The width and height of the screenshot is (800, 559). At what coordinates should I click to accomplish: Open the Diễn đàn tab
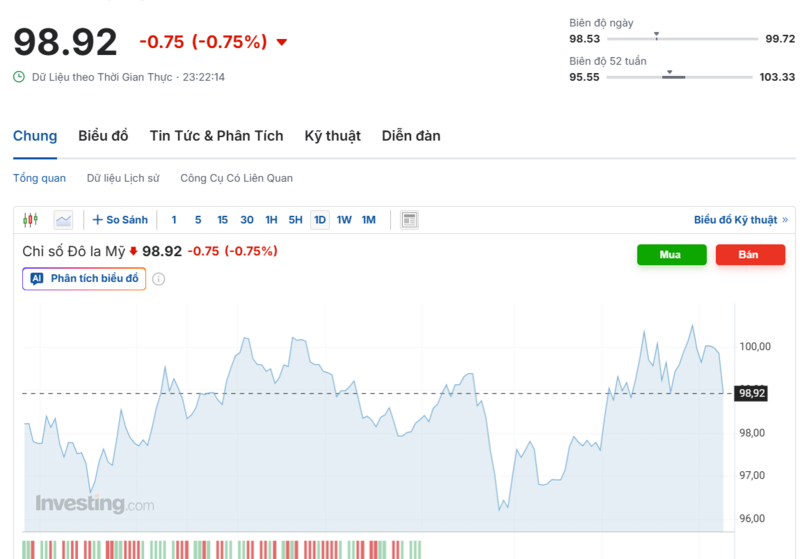pos(411,136)
